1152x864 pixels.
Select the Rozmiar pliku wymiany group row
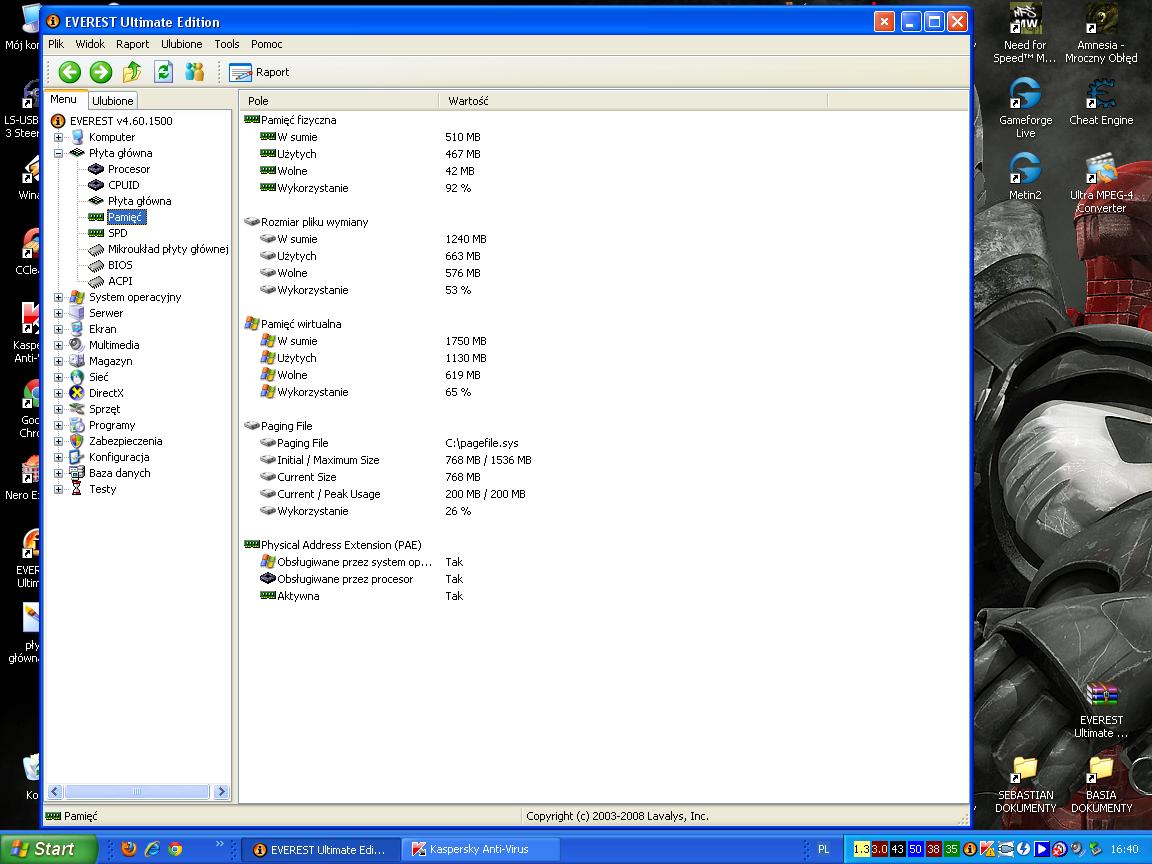tap(314, 222)
